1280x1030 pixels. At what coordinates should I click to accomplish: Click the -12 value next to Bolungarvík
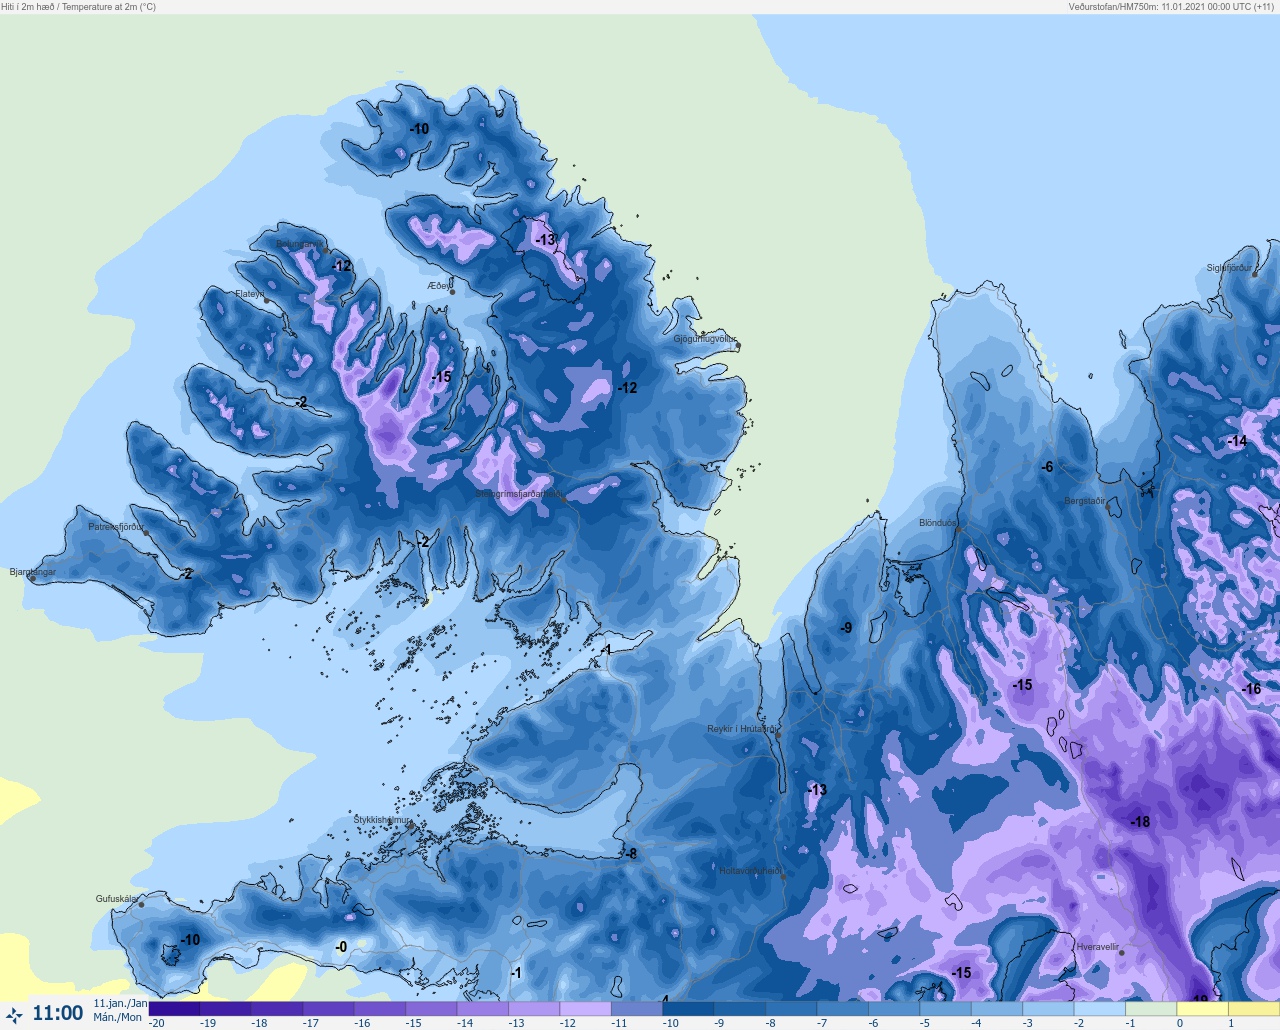[342, 266]
